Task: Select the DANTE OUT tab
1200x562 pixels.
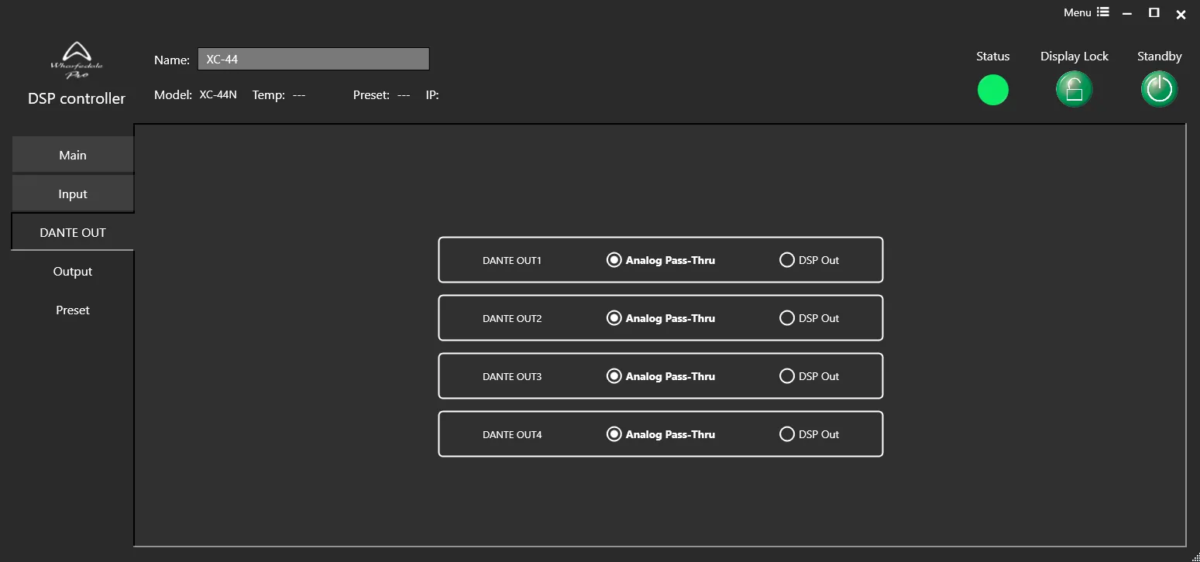Action: [x=72, y=232]
